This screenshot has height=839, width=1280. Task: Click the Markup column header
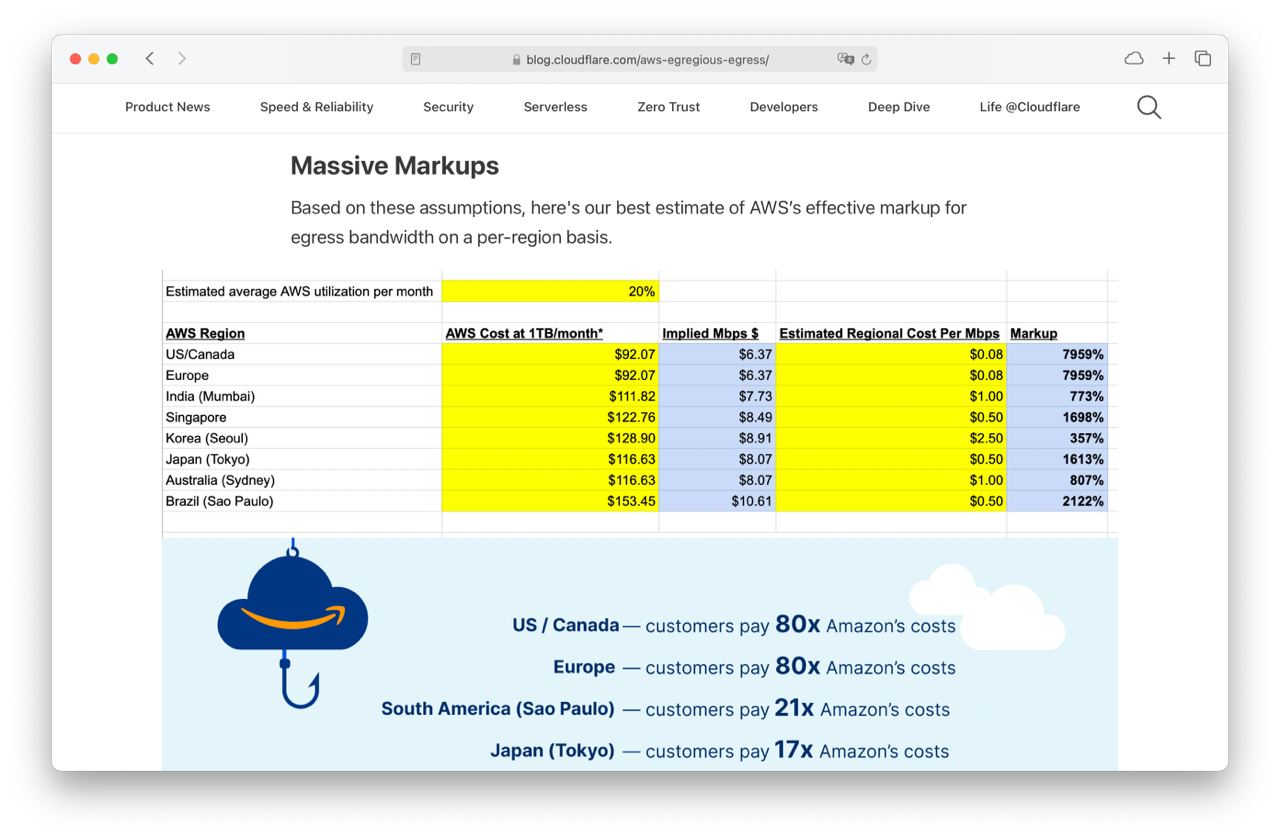point(1033,333)
